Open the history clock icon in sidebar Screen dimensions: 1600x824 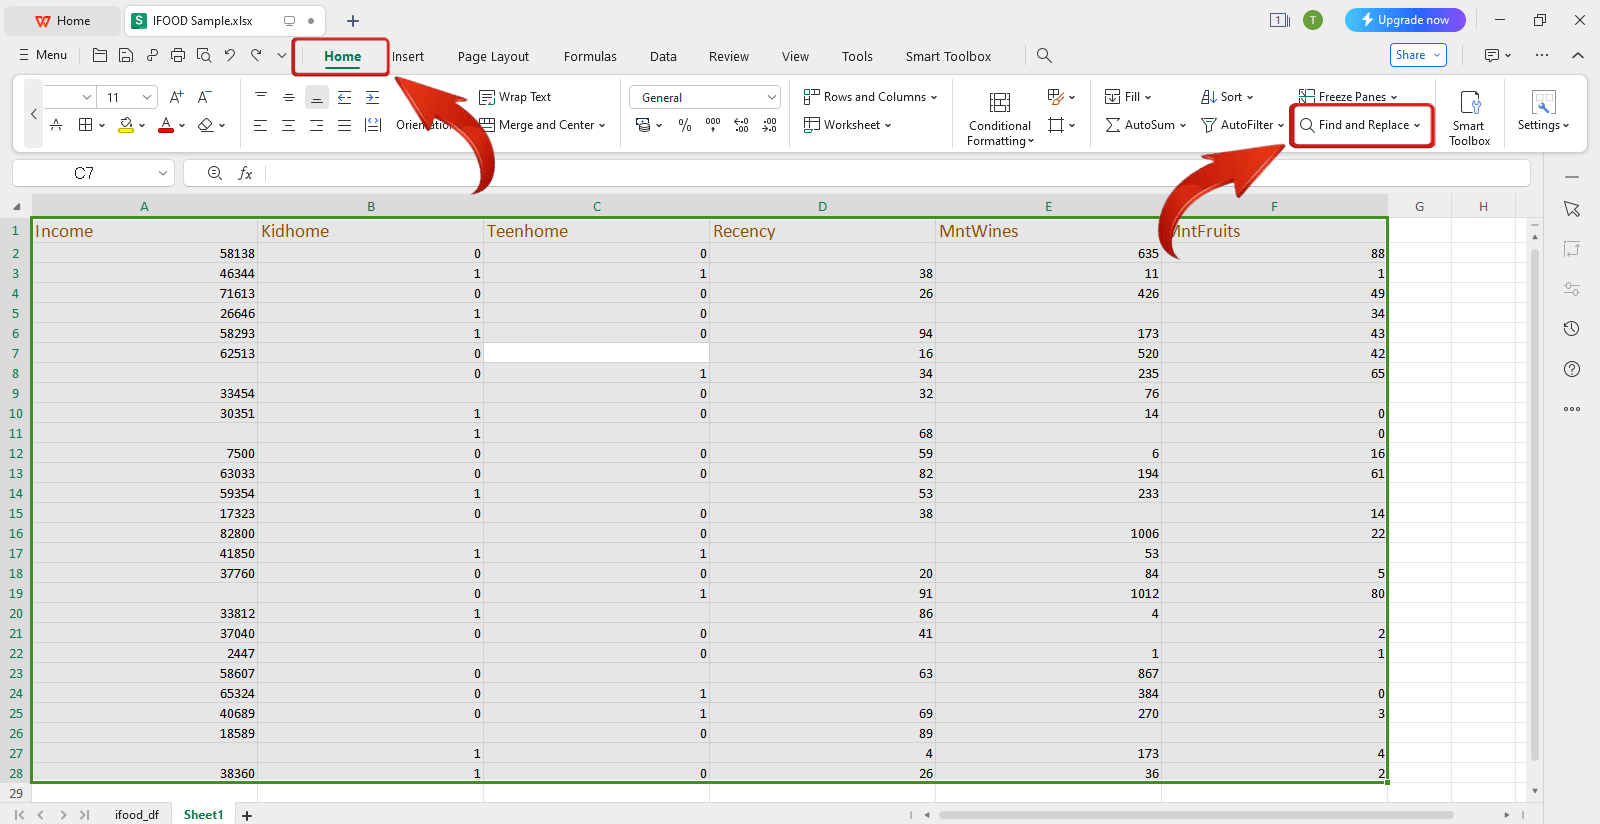tap(1572, 329)
